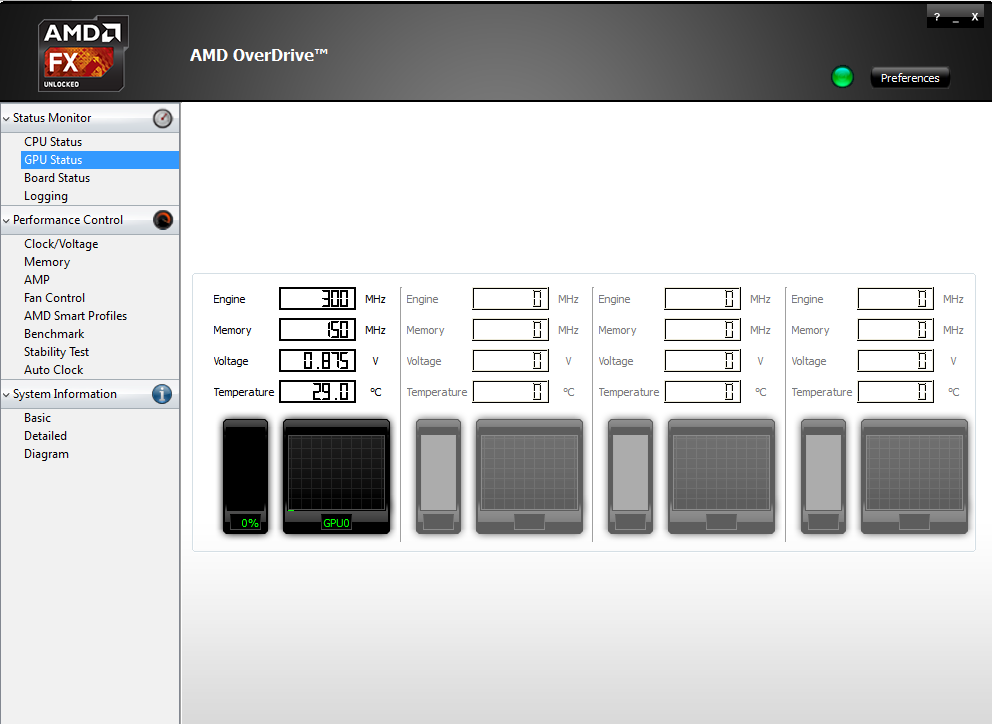Click the GPU0 Temperature readout 29.0
The width and height of the screenshot is (992, 724).
[x=318, y=392]
